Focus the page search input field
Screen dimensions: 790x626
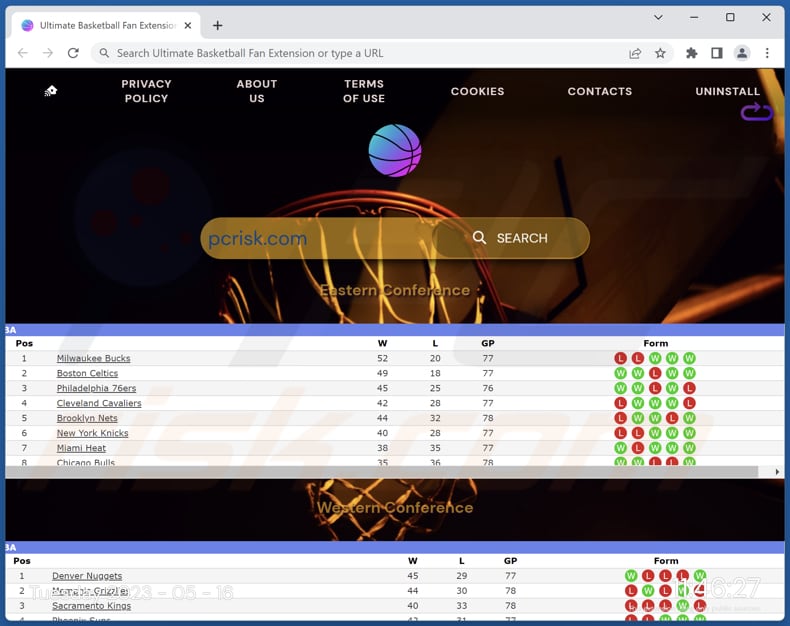(x=317, y=238)
